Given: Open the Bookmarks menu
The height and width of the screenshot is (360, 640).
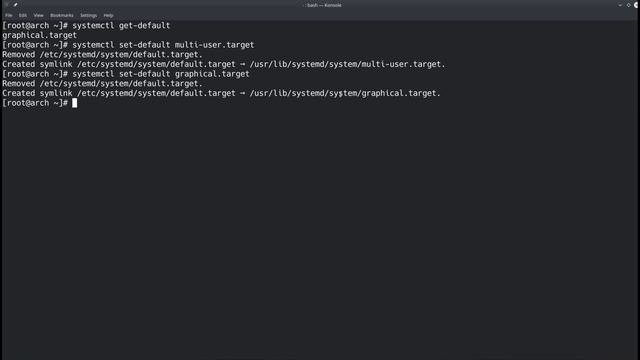Looking at the screenshot, I should [62, 15].
